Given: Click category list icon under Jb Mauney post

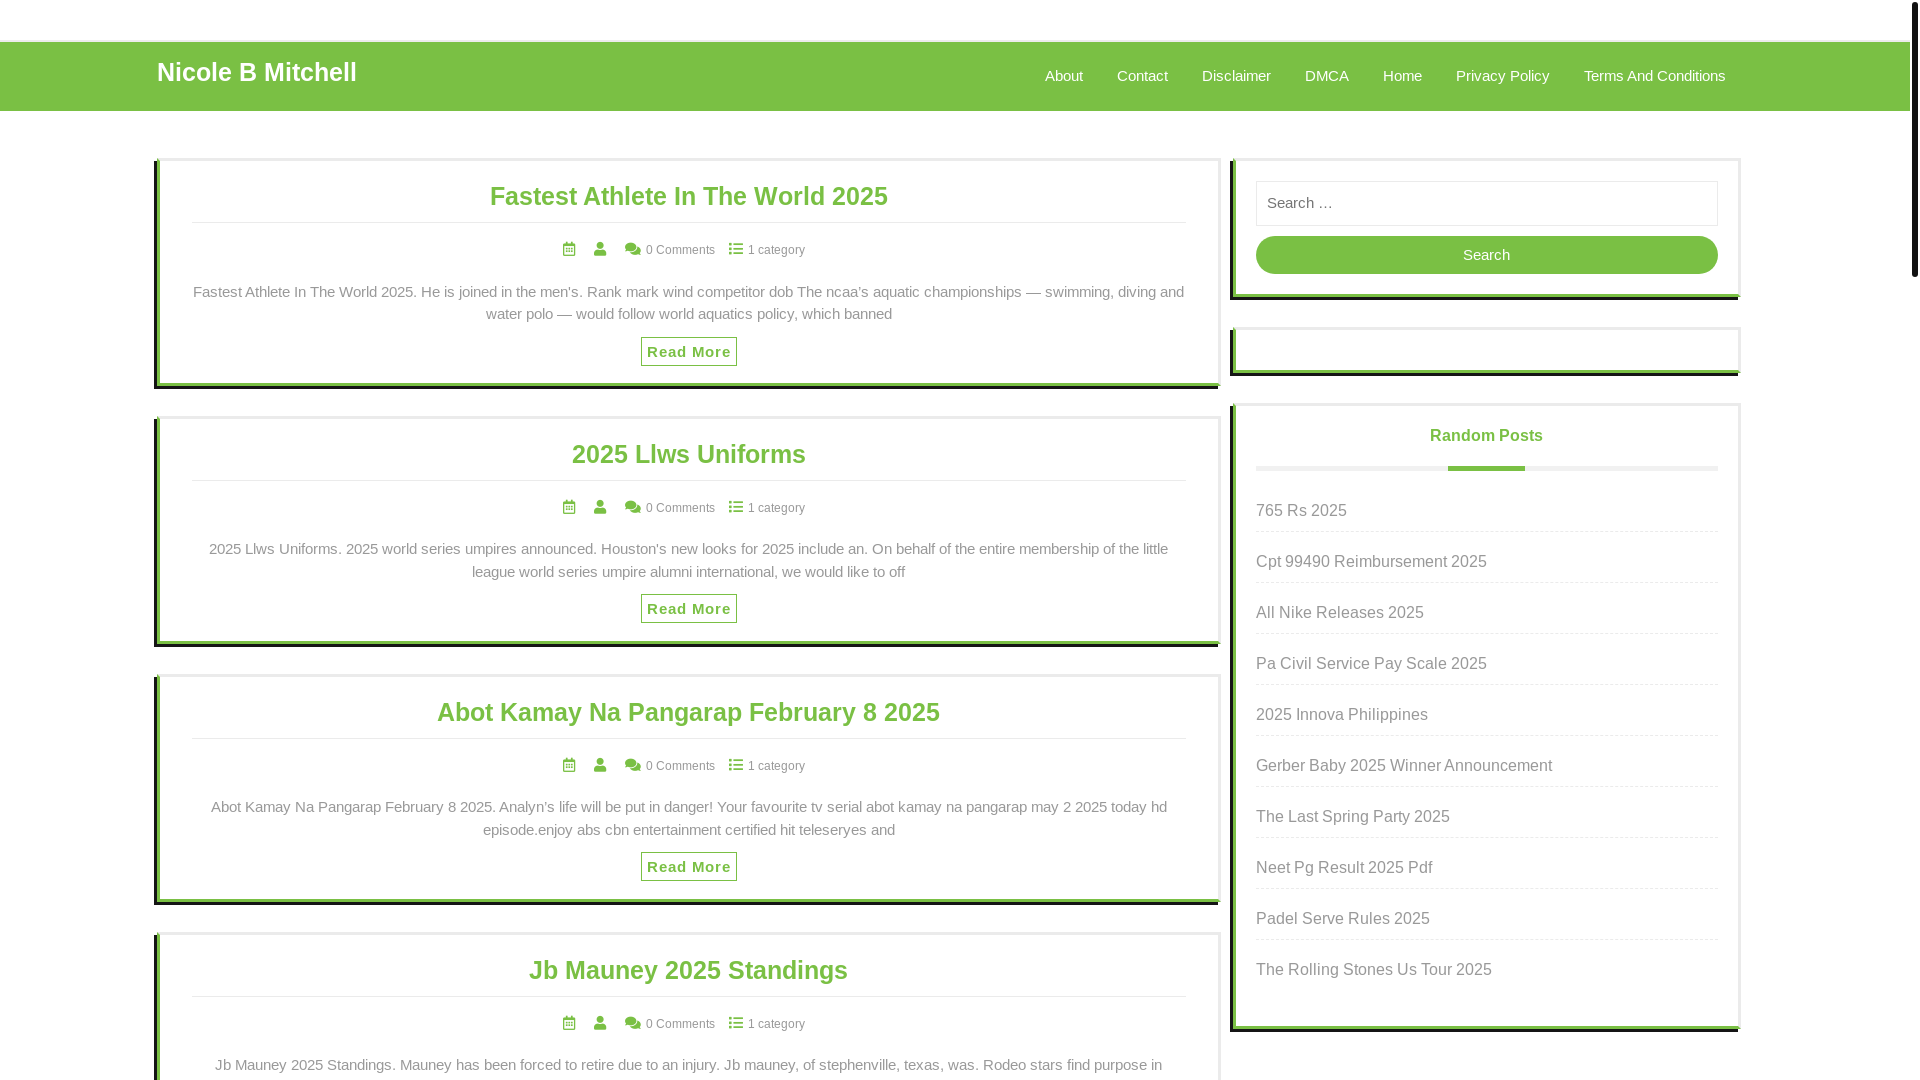Looking at the screenshot, I should [736, 1023].
